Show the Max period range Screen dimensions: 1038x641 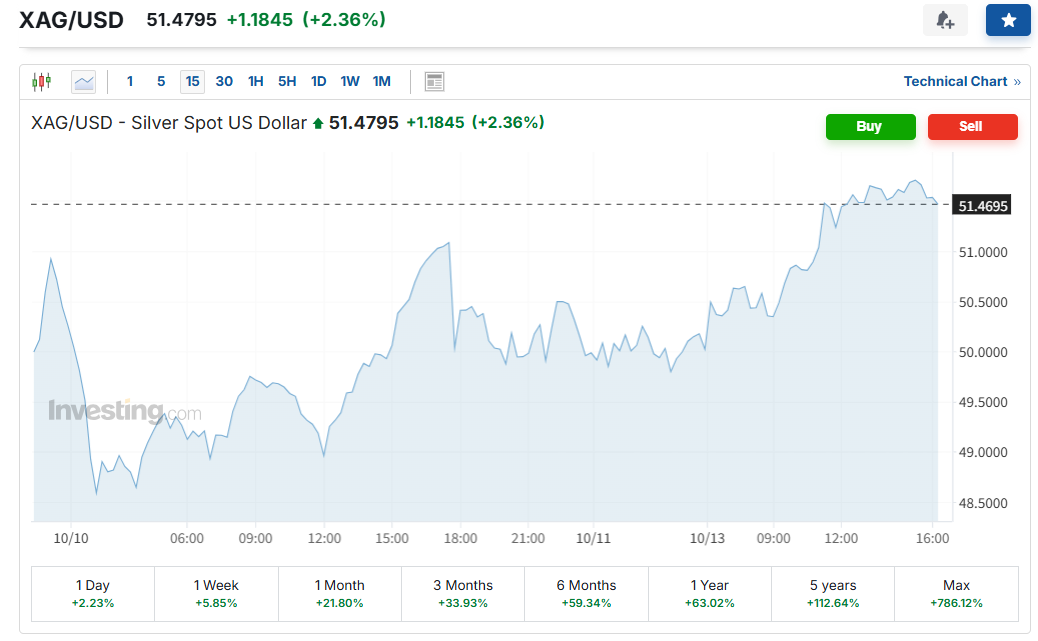pos(956,593)
